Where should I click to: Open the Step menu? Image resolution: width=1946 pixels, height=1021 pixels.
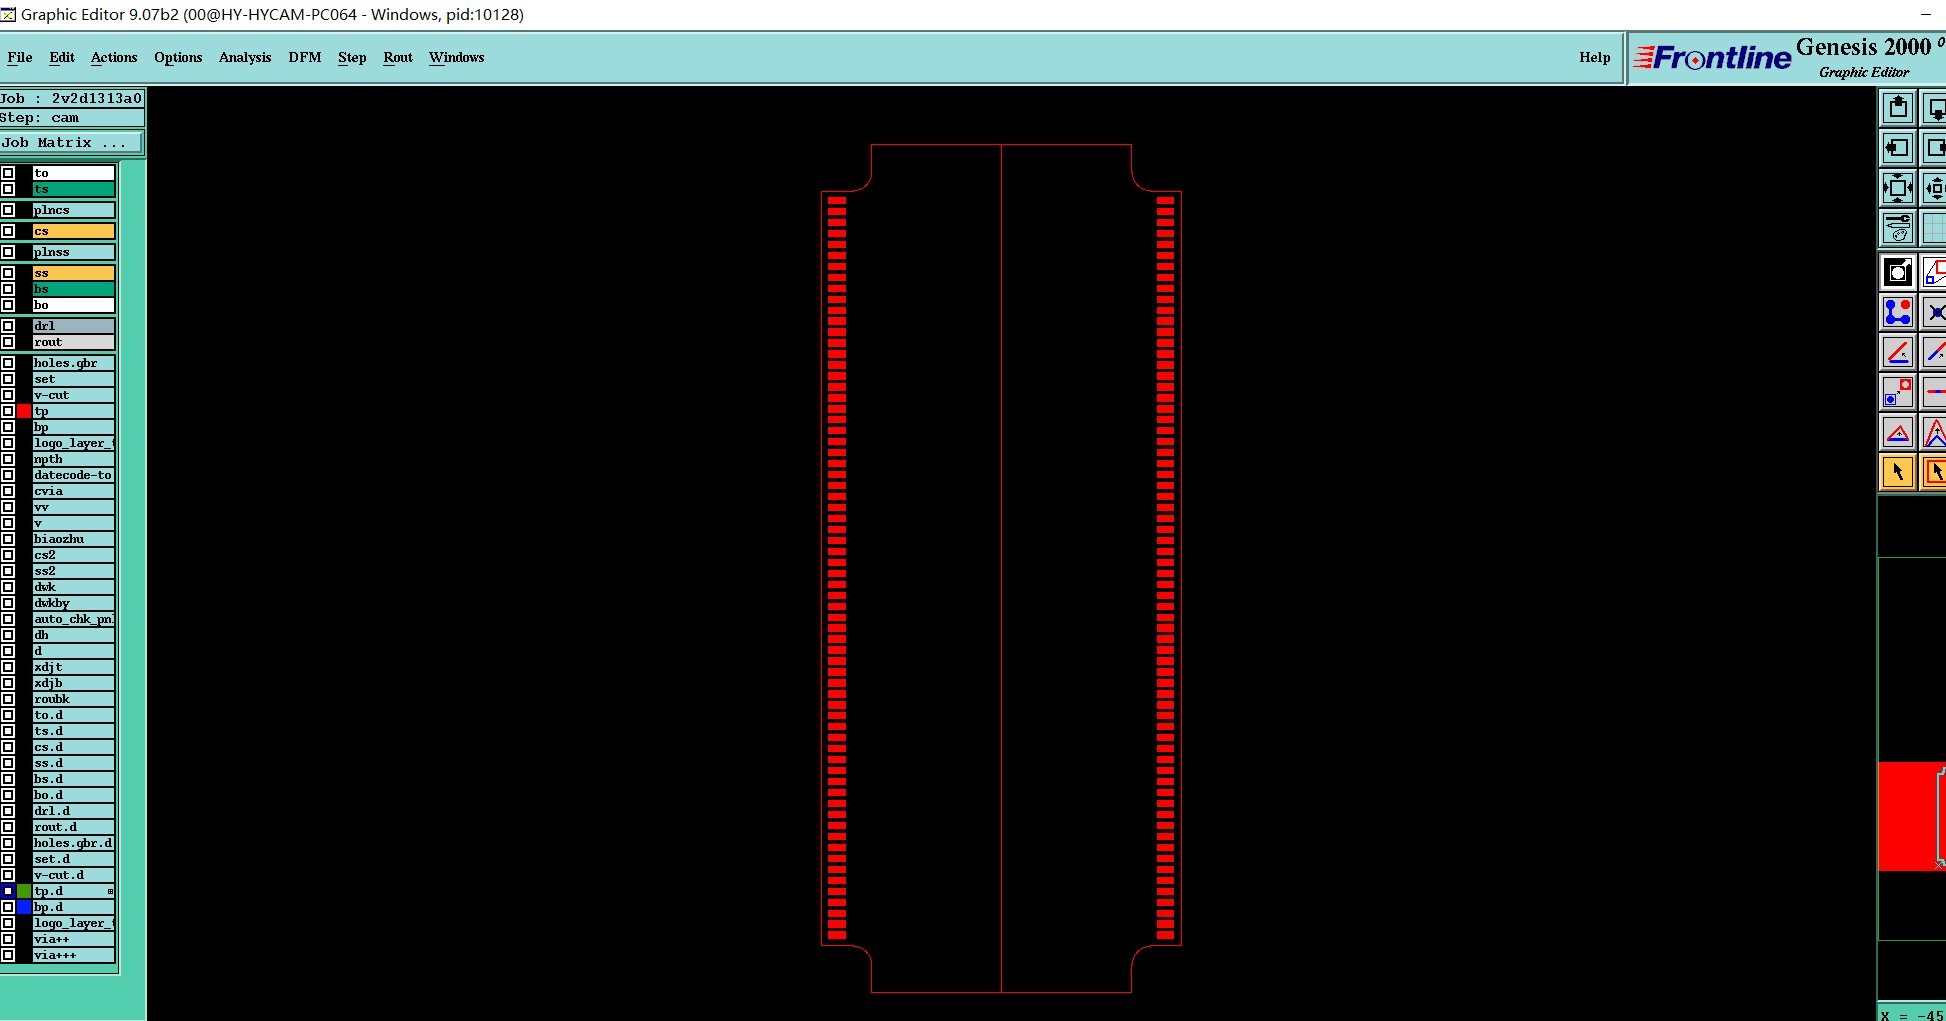[x=352, y=58]
